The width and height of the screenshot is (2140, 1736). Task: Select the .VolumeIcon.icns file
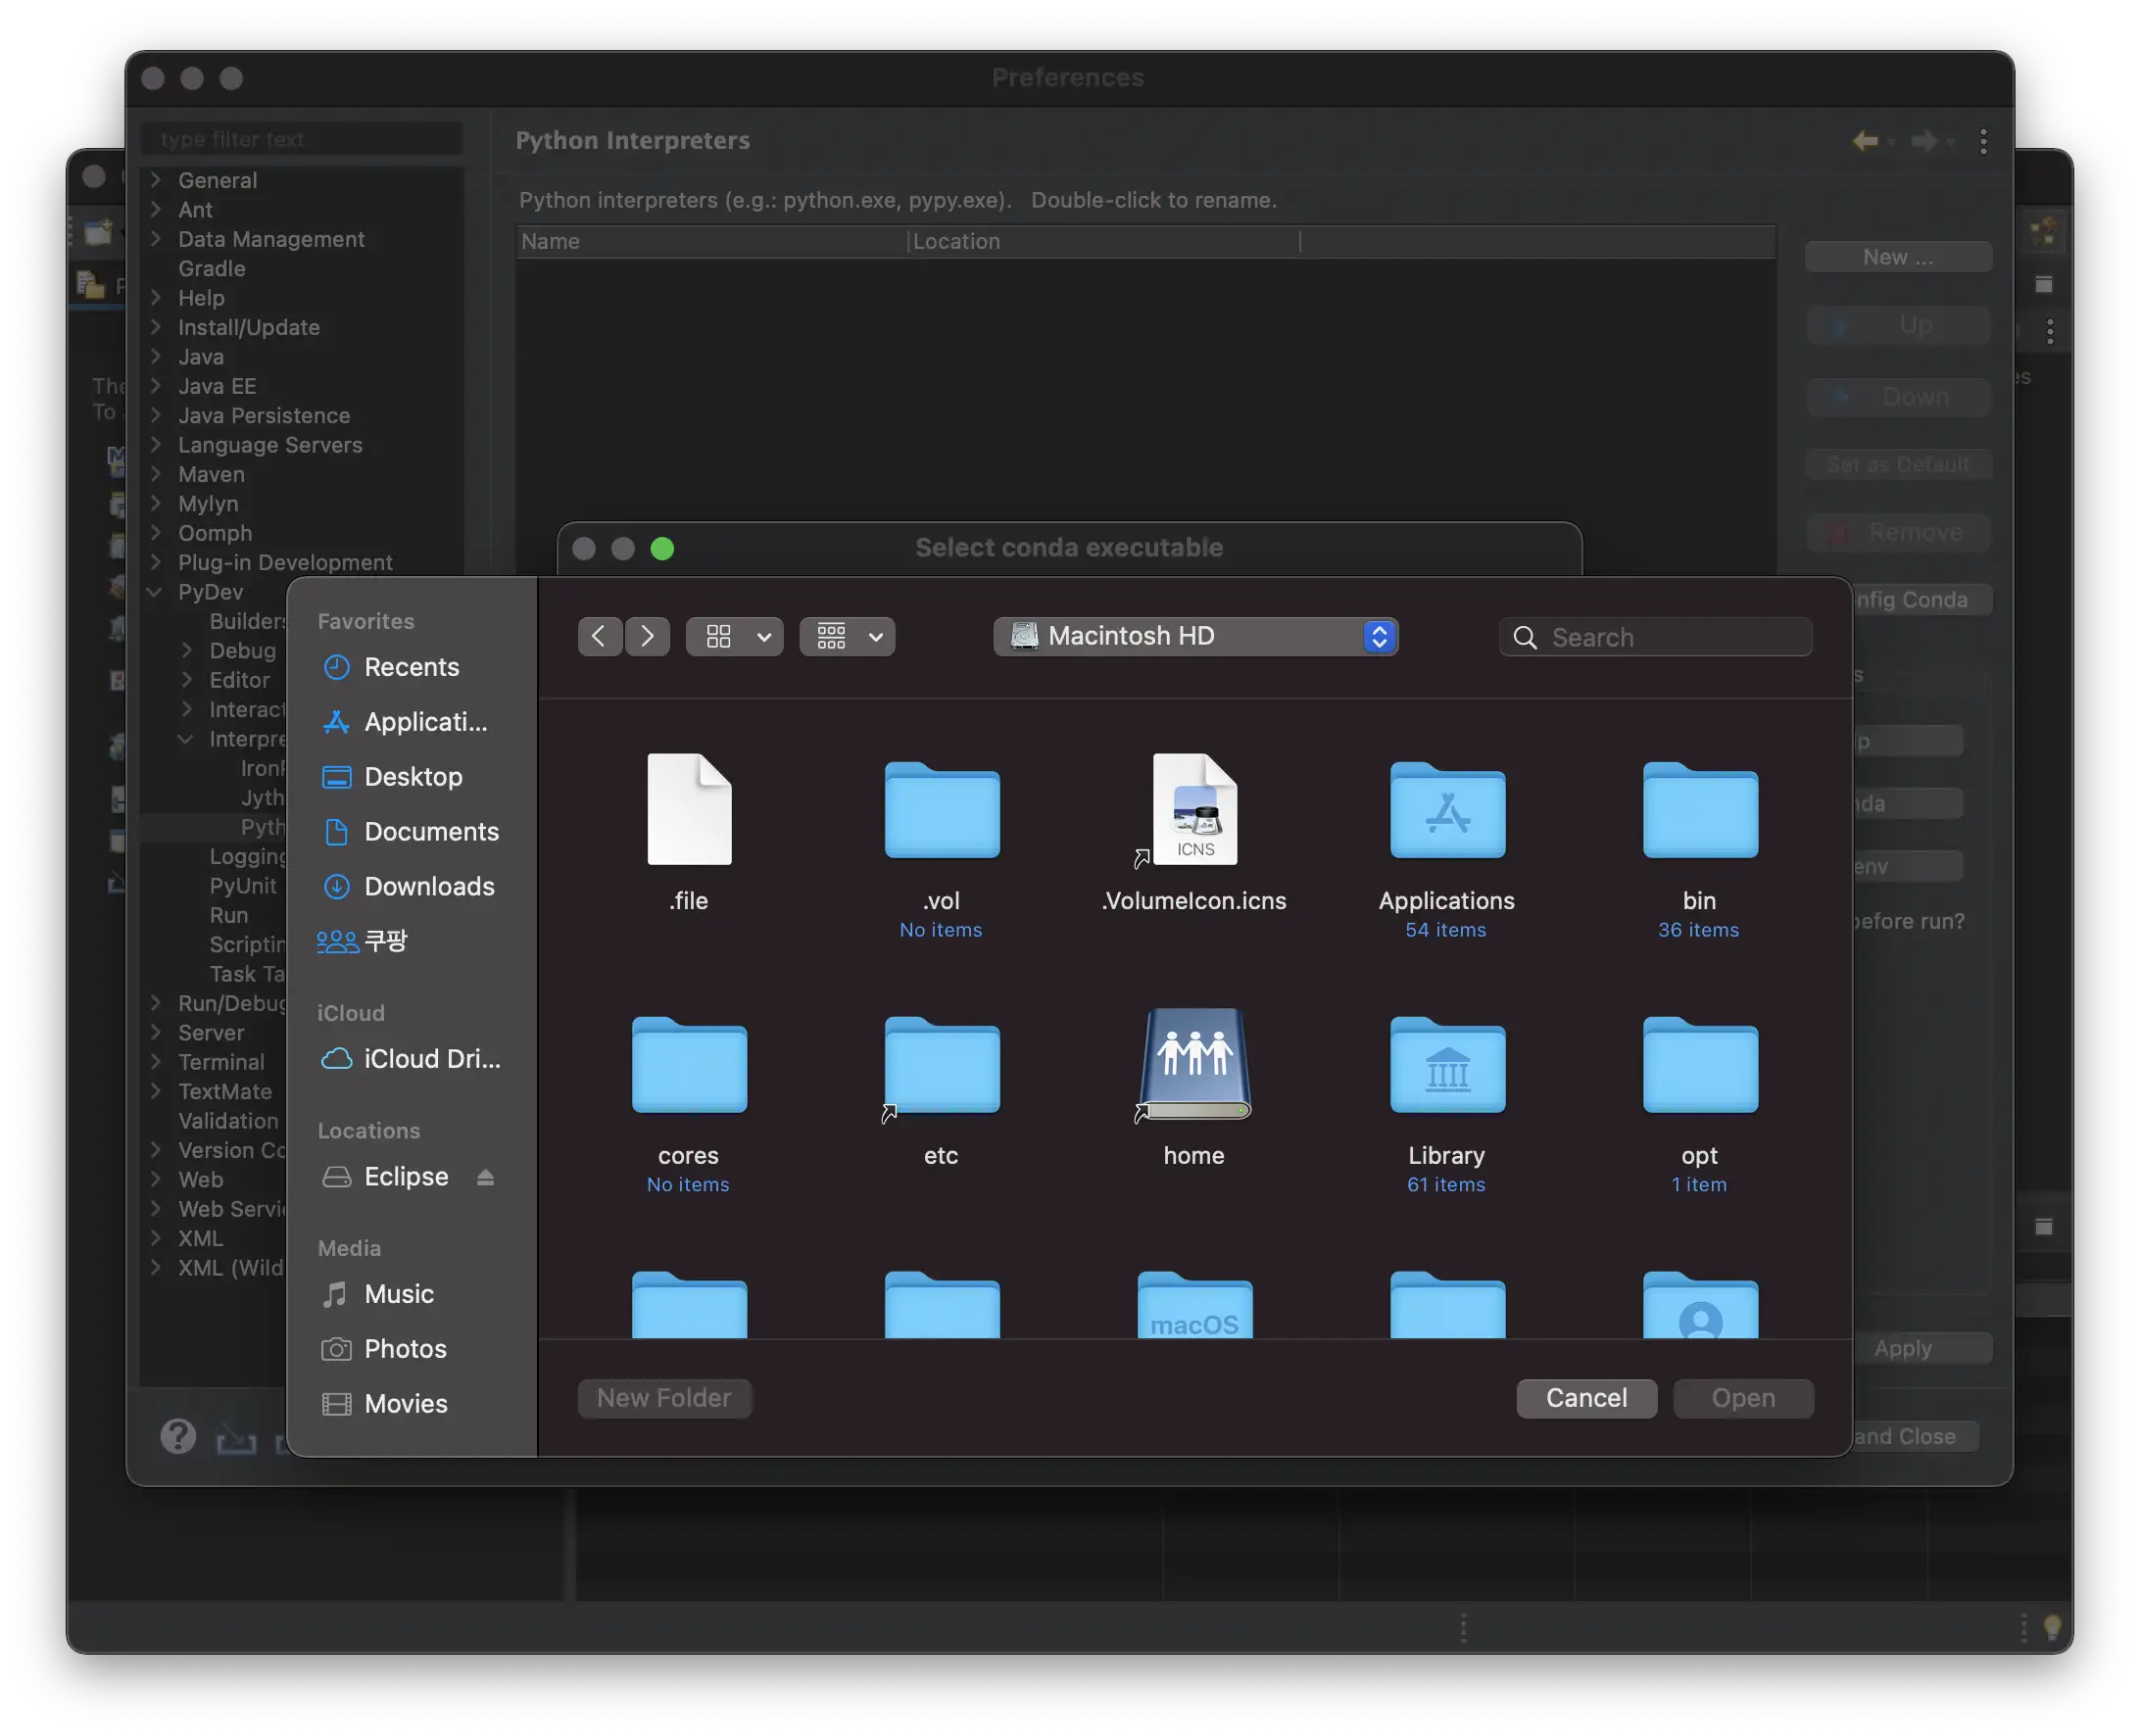pyautogui.click(x=1194, y=811)
